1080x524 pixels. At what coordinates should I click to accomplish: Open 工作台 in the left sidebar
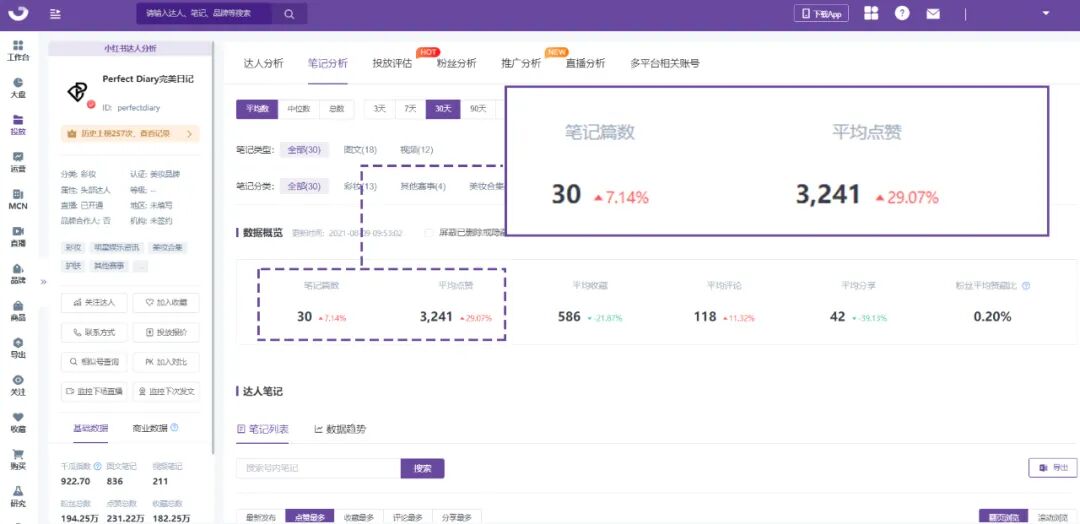(18, 51)
